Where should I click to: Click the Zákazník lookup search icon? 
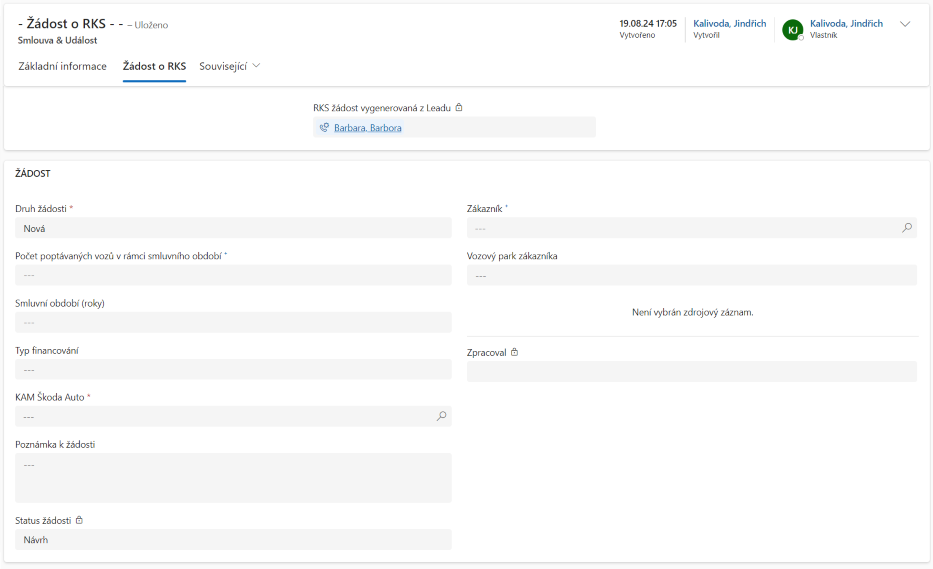point(906,228)
